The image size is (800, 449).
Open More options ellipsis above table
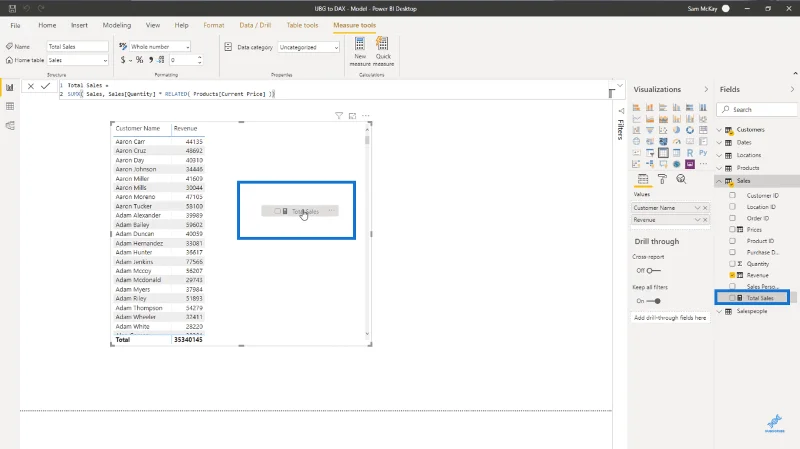coord(366,116)
